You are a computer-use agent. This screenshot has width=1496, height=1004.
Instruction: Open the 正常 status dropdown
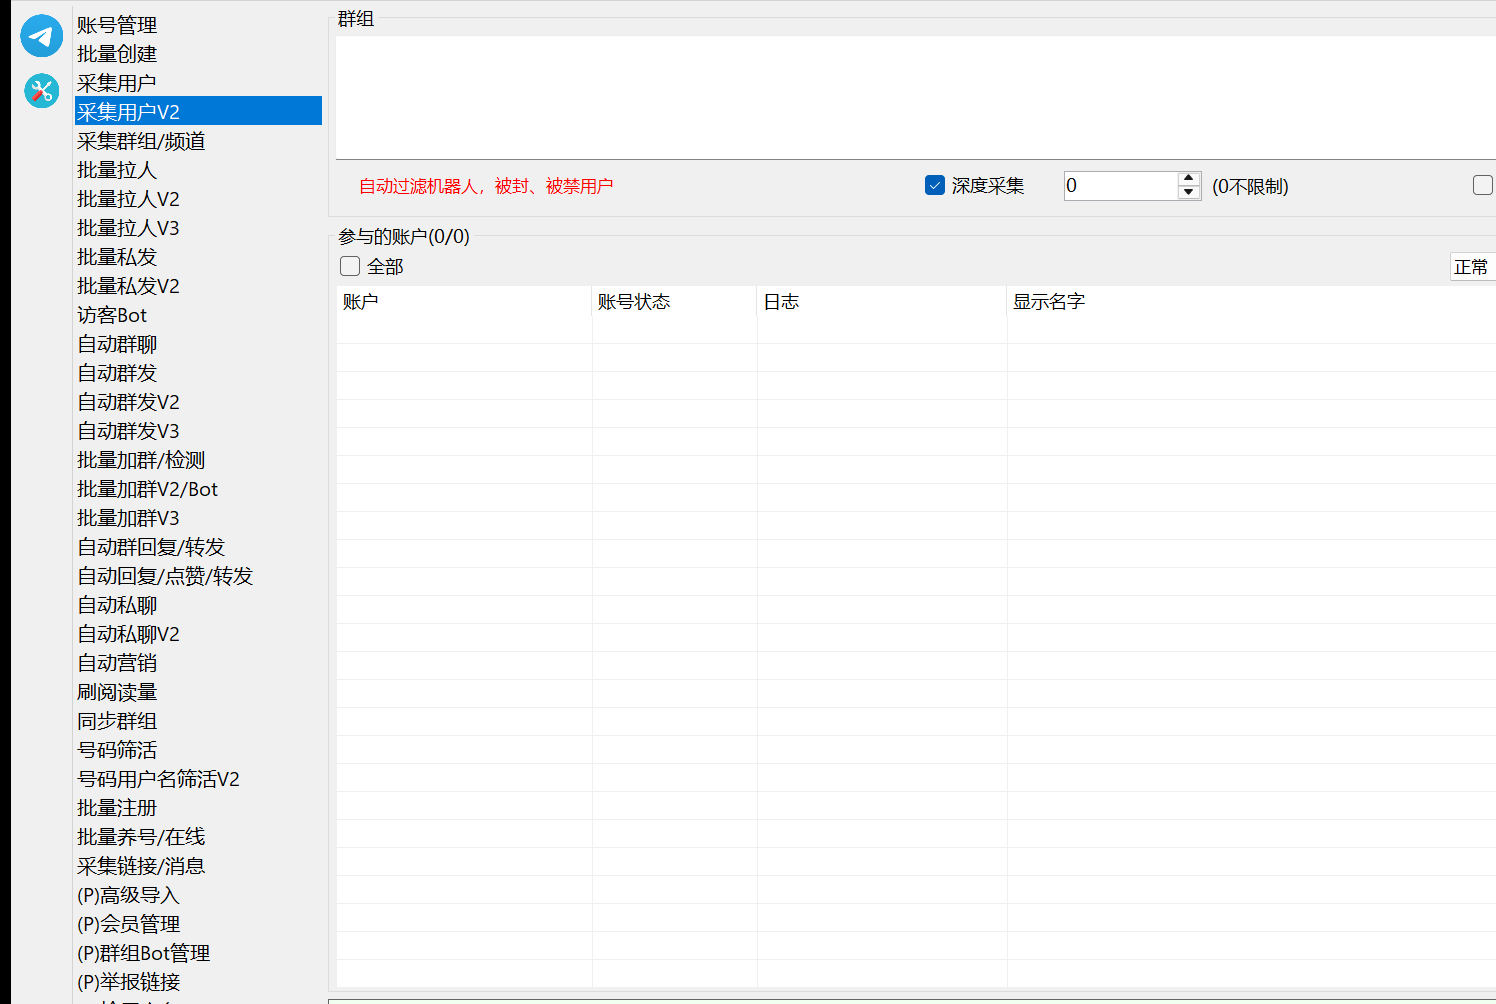(1473, 267)
